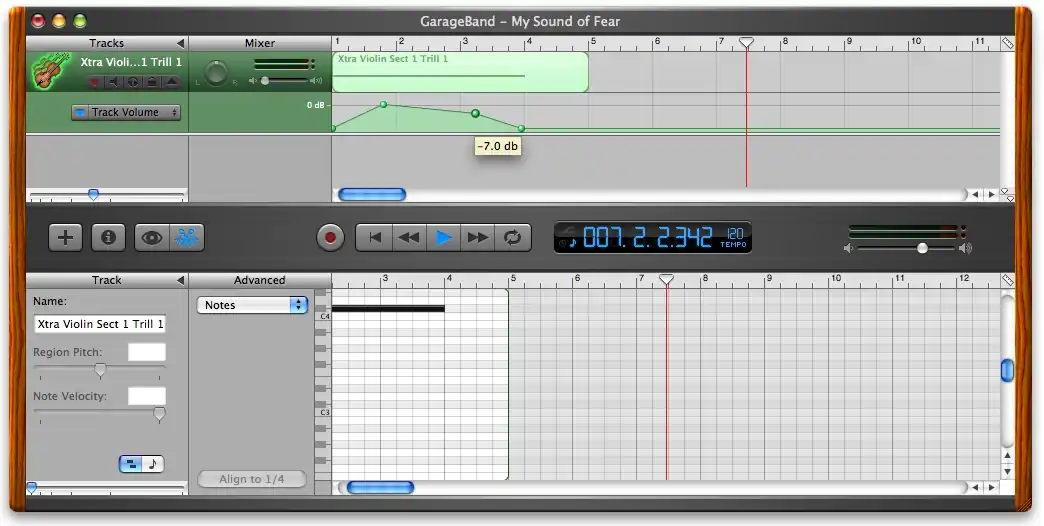1044x526 pixels.
Task: Click the master volume slider knob
Action: tap(922, 248)
